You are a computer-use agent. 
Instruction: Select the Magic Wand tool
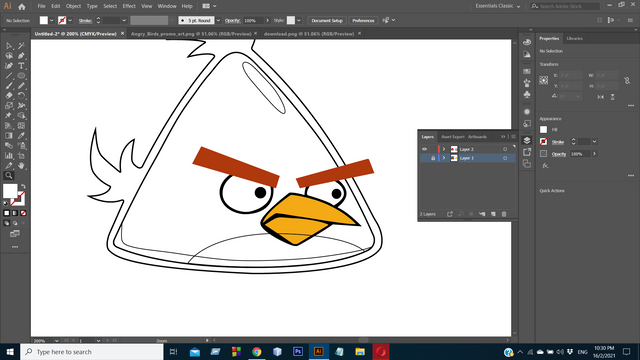coord(21,46)
